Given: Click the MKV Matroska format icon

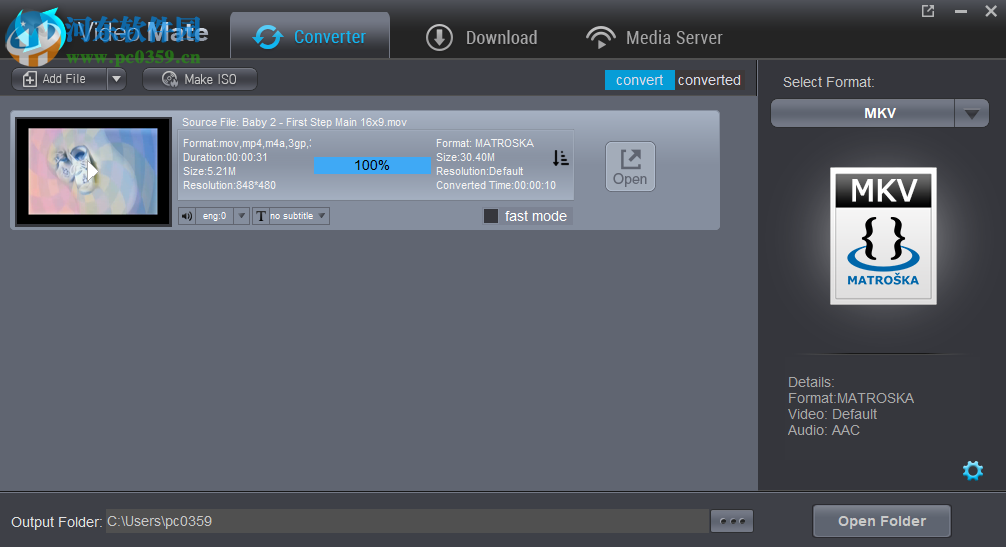Looking at the screenshot, I should (883, 236).
